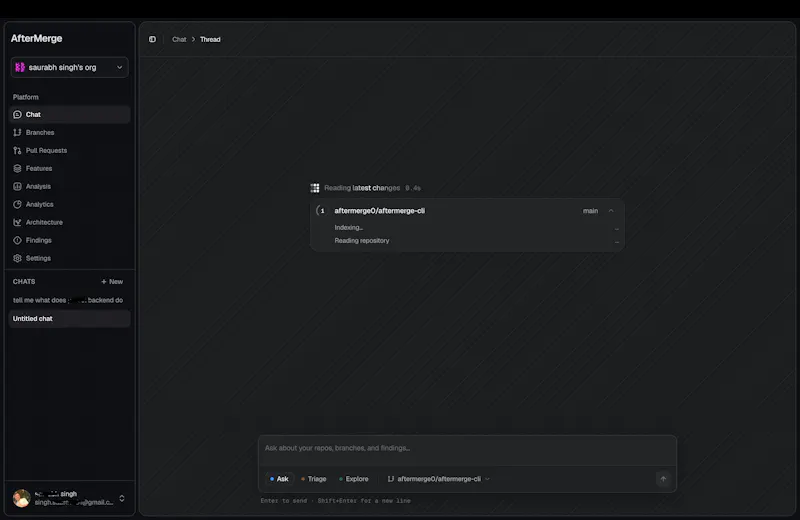
Task: Open the user account menu chevrons
Action: (x=122, y=499)
